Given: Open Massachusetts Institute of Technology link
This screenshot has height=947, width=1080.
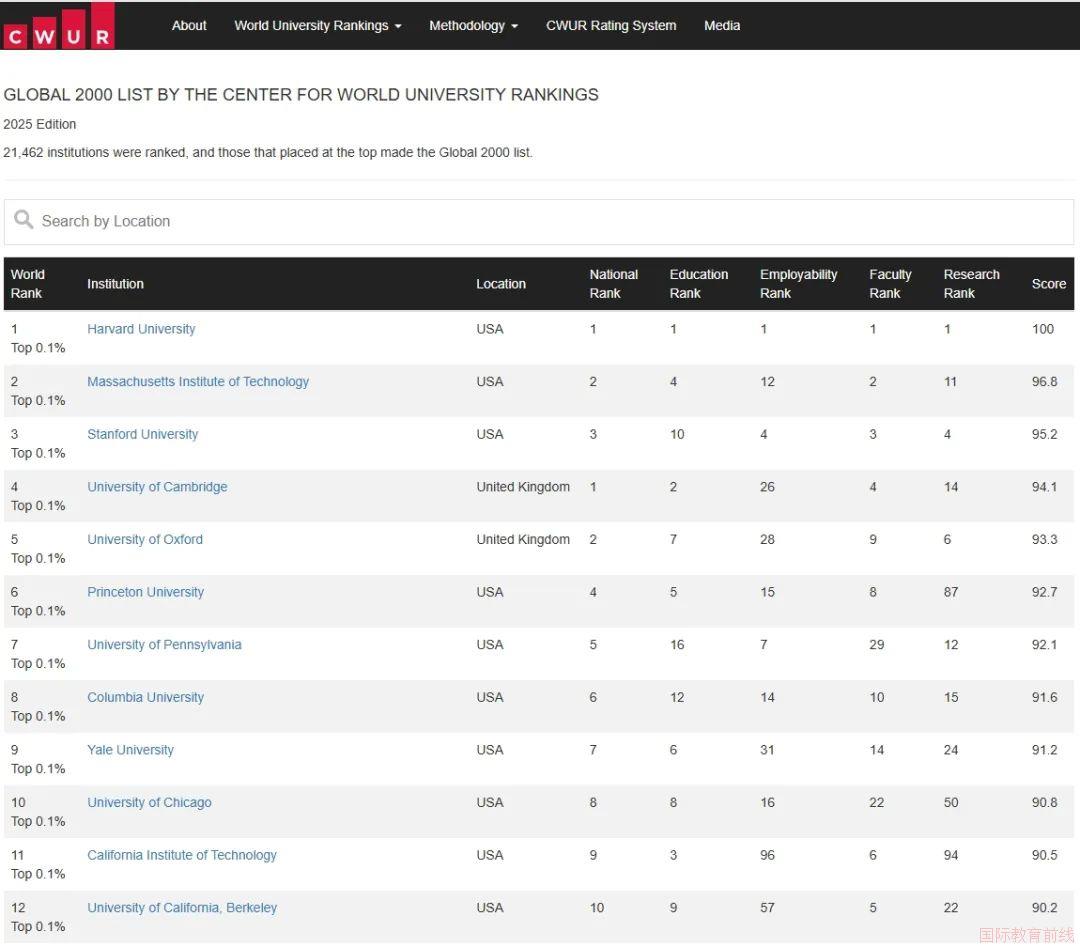Looking at the screenshot, I should 198,382.
